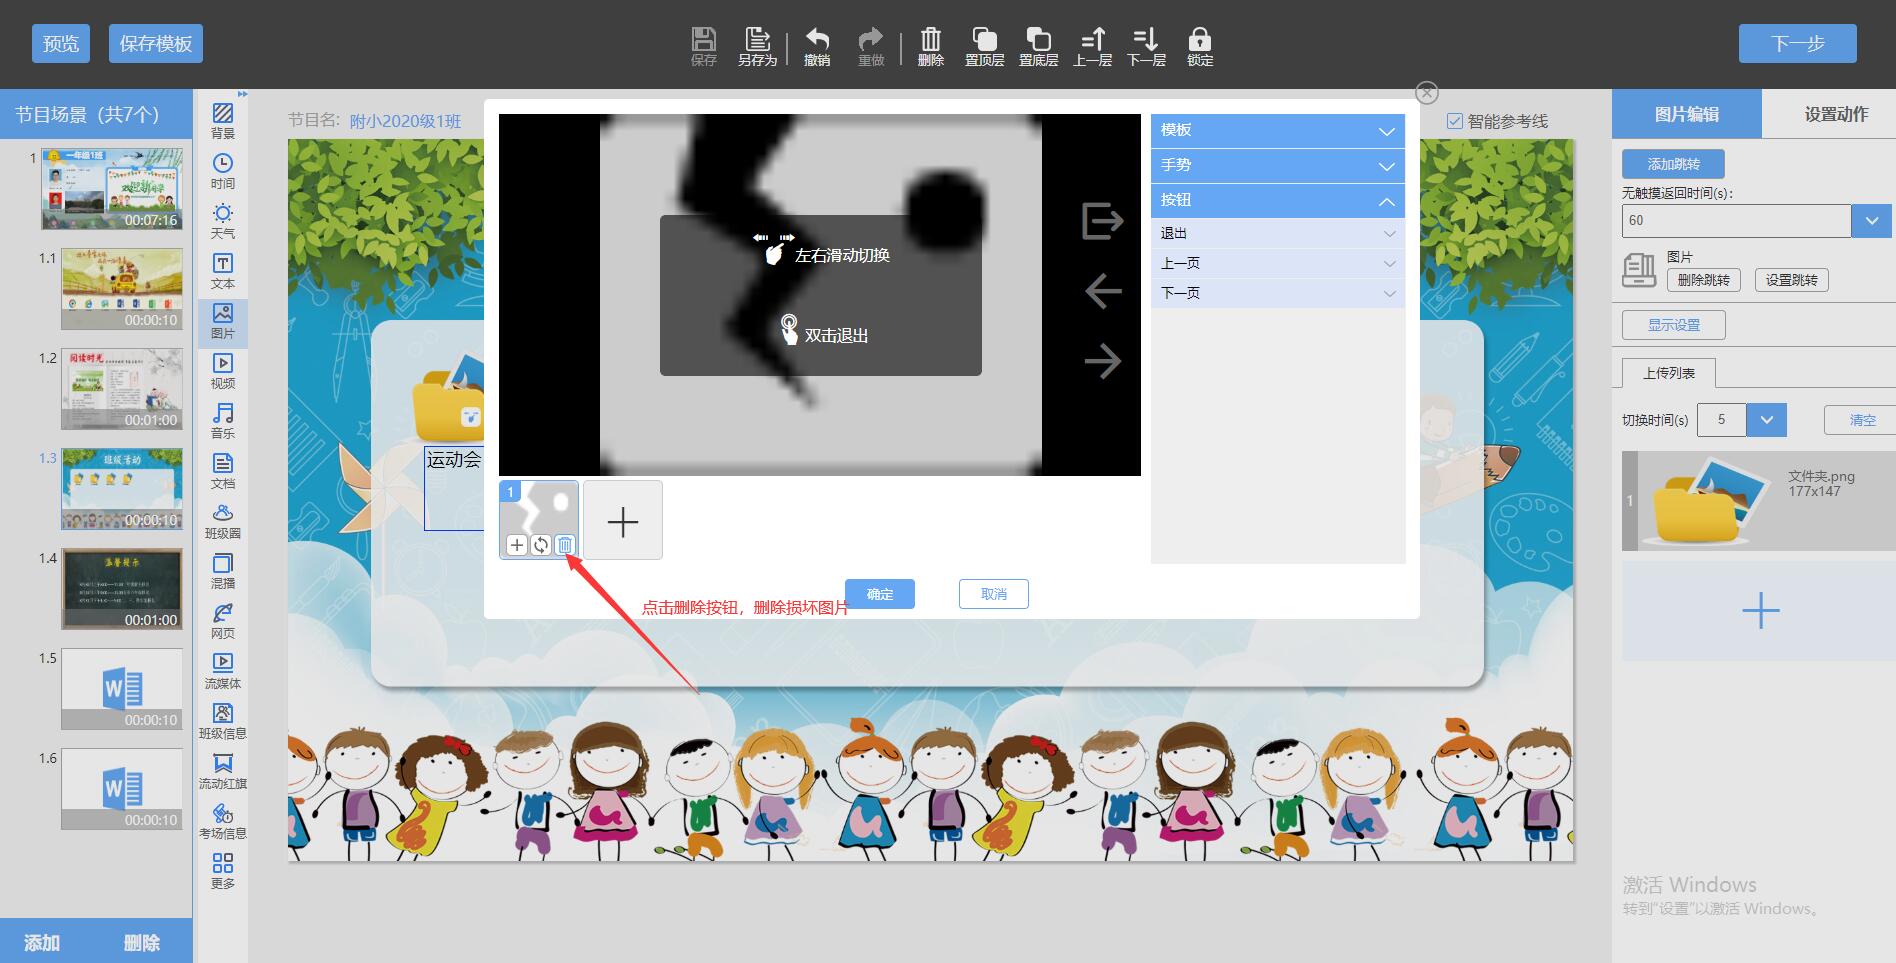The image size is (1896, 963).
Task: Click the Bring to Top (置顶层) icon
Action: click(984, 46)
